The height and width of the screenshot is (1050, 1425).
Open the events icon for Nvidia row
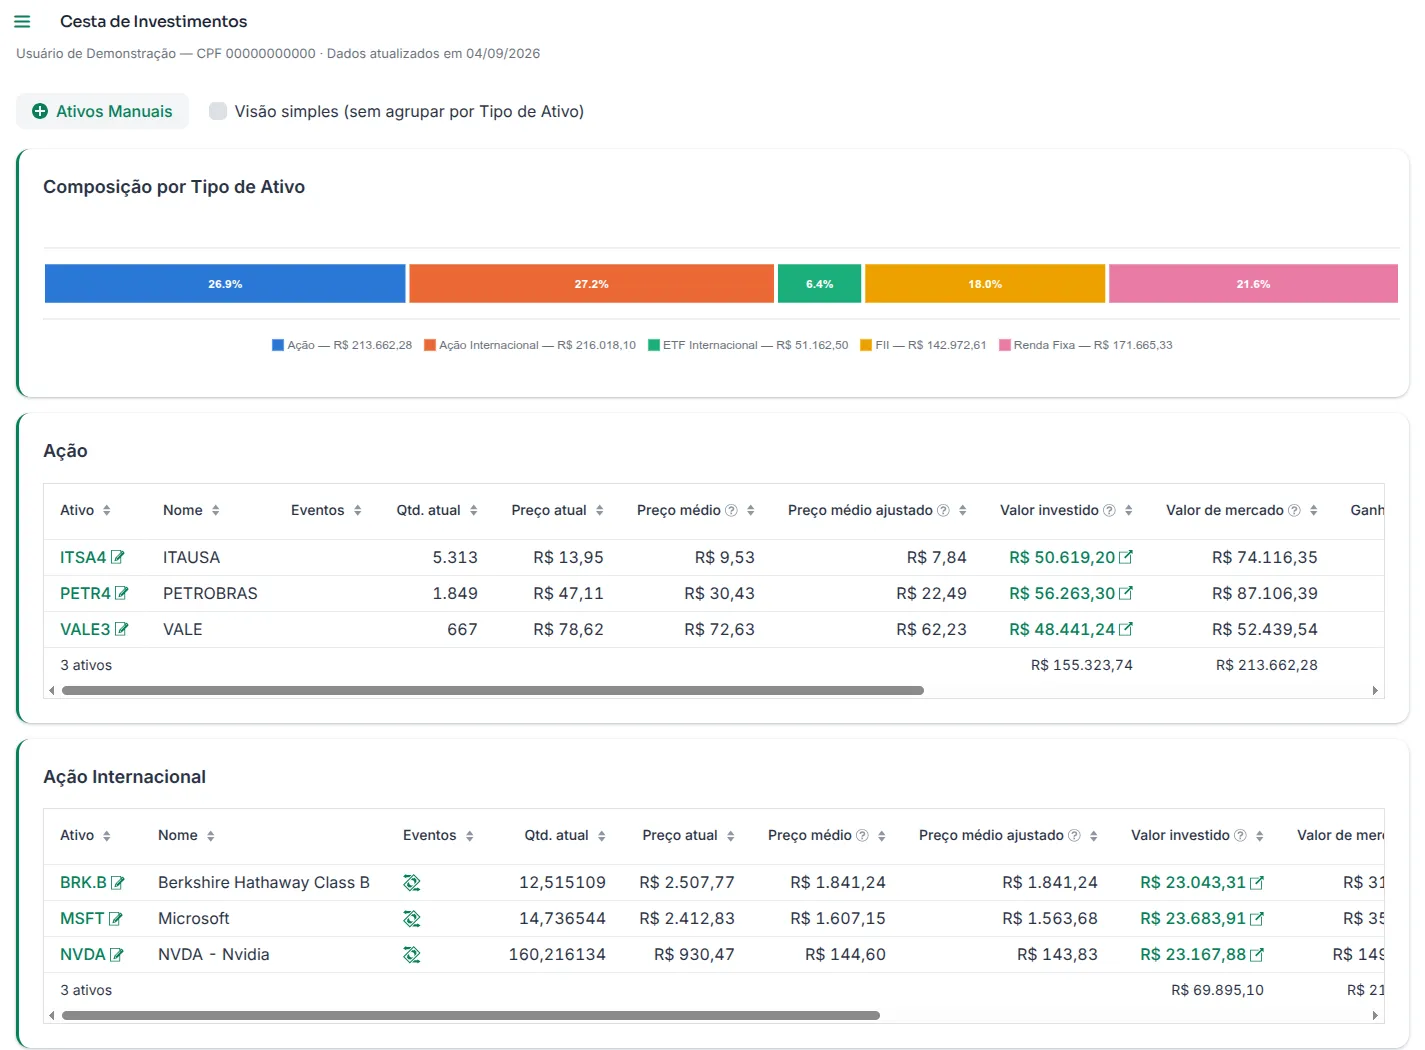pyautogui.click(x=412, y=955)
